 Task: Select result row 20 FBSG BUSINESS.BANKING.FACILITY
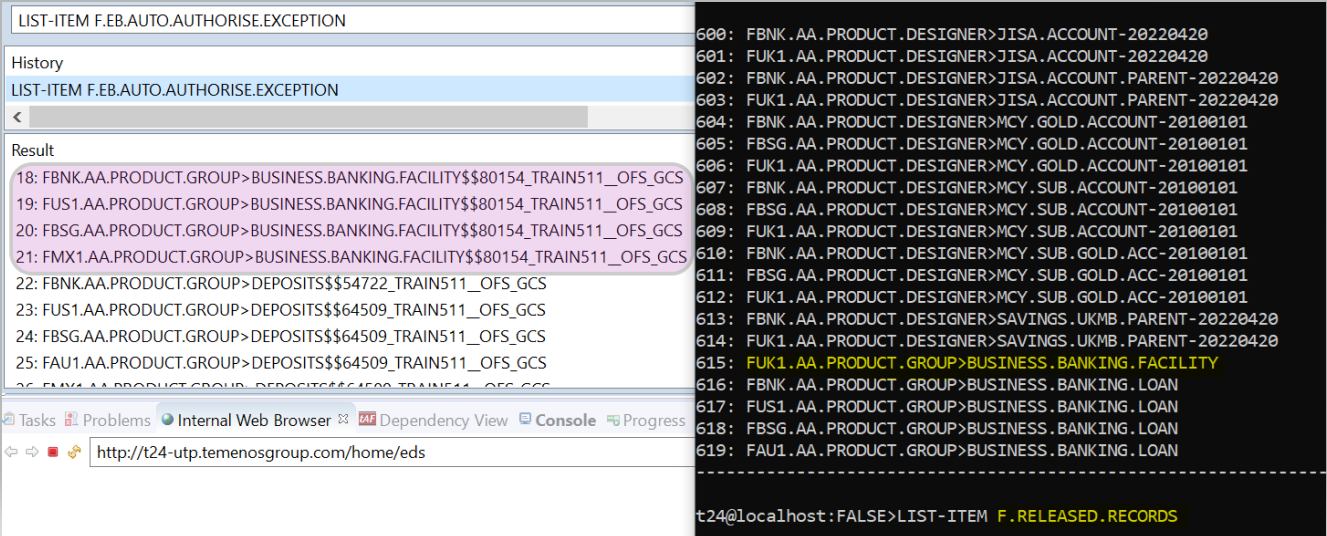pyautogui.click(x=349, y=230)
